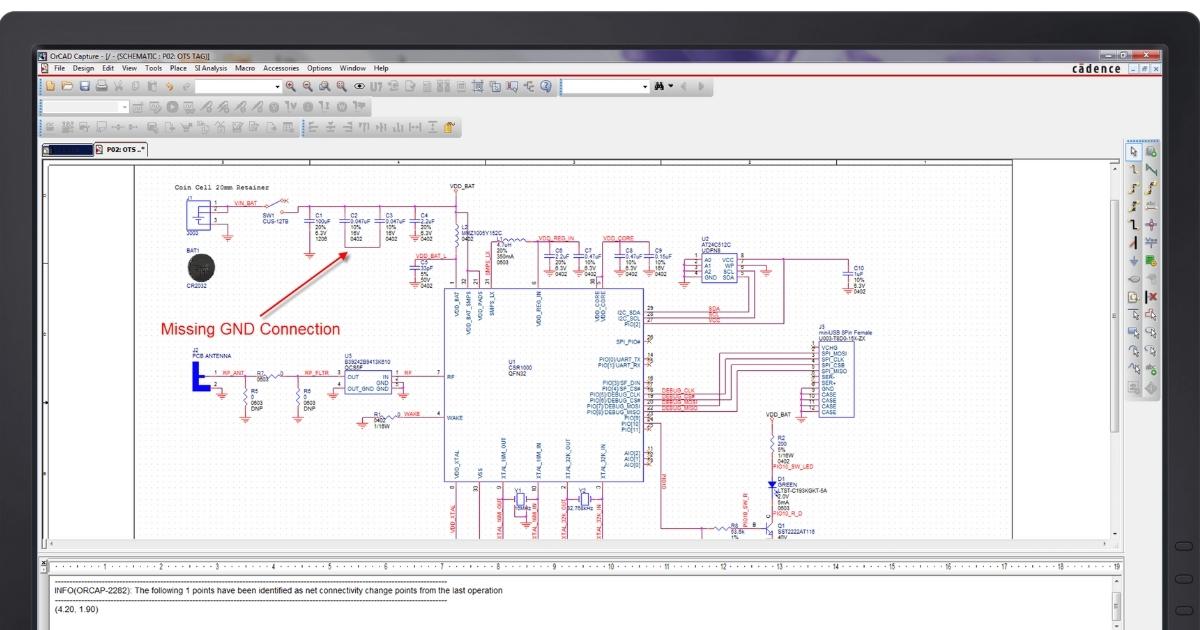Click the binoculars search icon
The height and width of the screenshot is (630, 1200).
(660, 86)
